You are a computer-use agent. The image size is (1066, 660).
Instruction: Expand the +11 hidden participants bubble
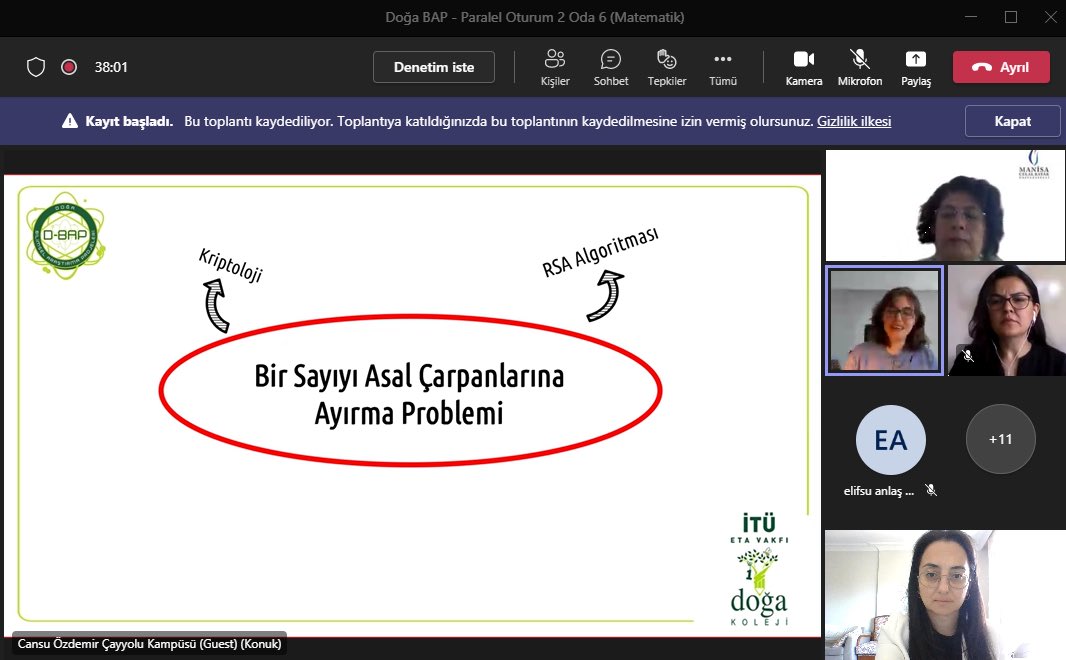(x=1000, y=438)
